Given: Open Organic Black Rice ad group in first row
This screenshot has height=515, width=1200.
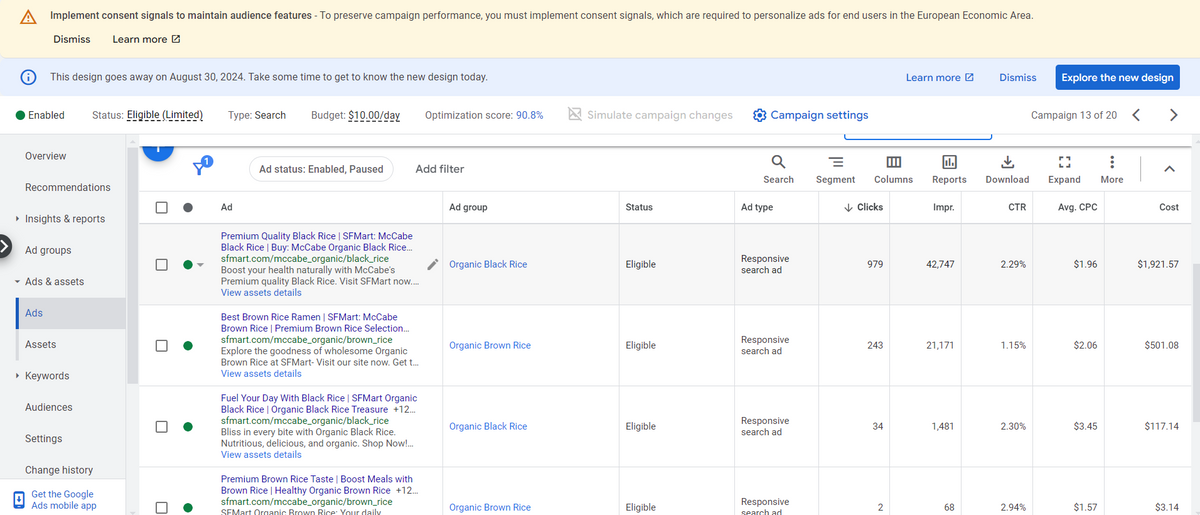Looking at the screenshot, I should (488, 265).
